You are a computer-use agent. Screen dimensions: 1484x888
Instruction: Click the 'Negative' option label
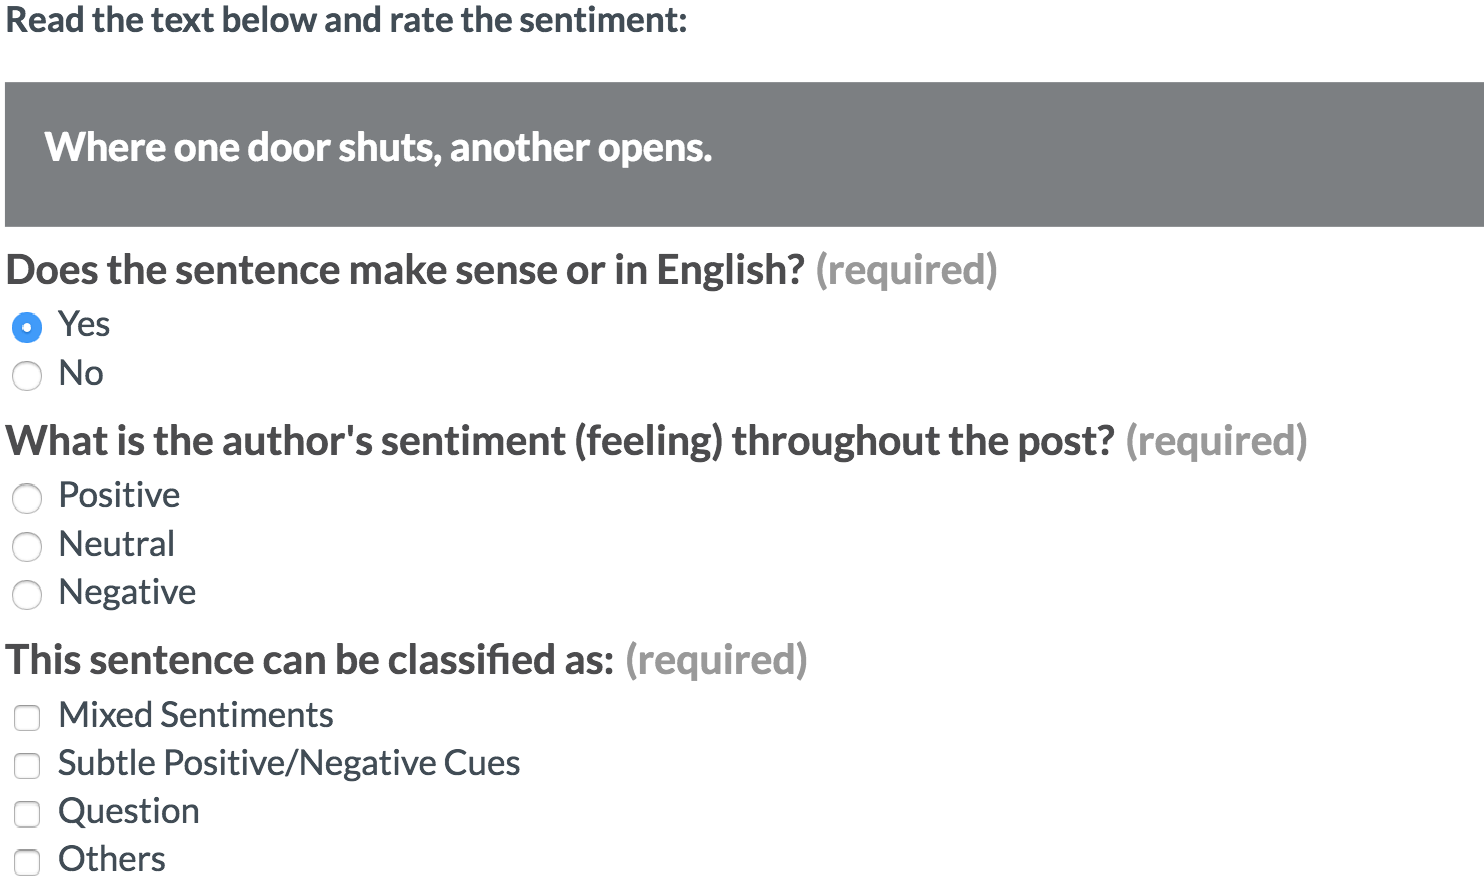tap(127, 592)
